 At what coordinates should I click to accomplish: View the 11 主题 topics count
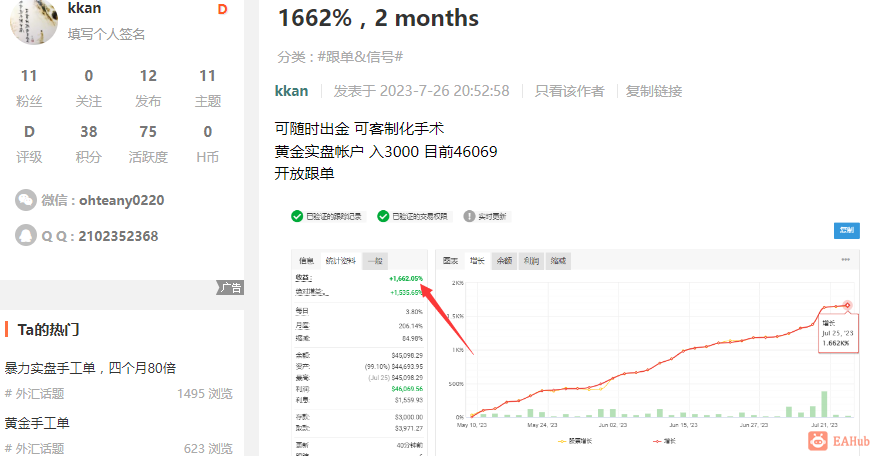coord(207,87)
